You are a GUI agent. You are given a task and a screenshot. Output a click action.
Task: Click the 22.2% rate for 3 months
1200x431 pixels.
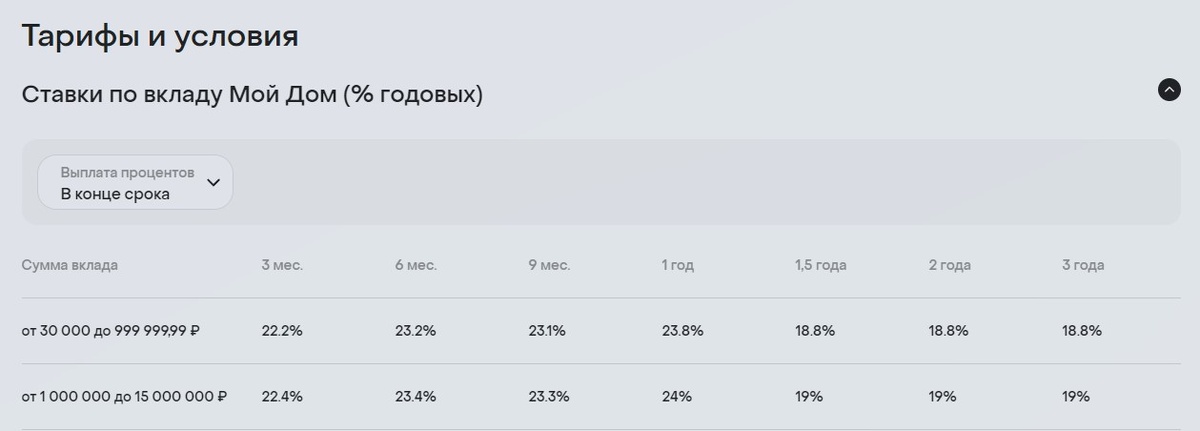[x=282, y=330]
